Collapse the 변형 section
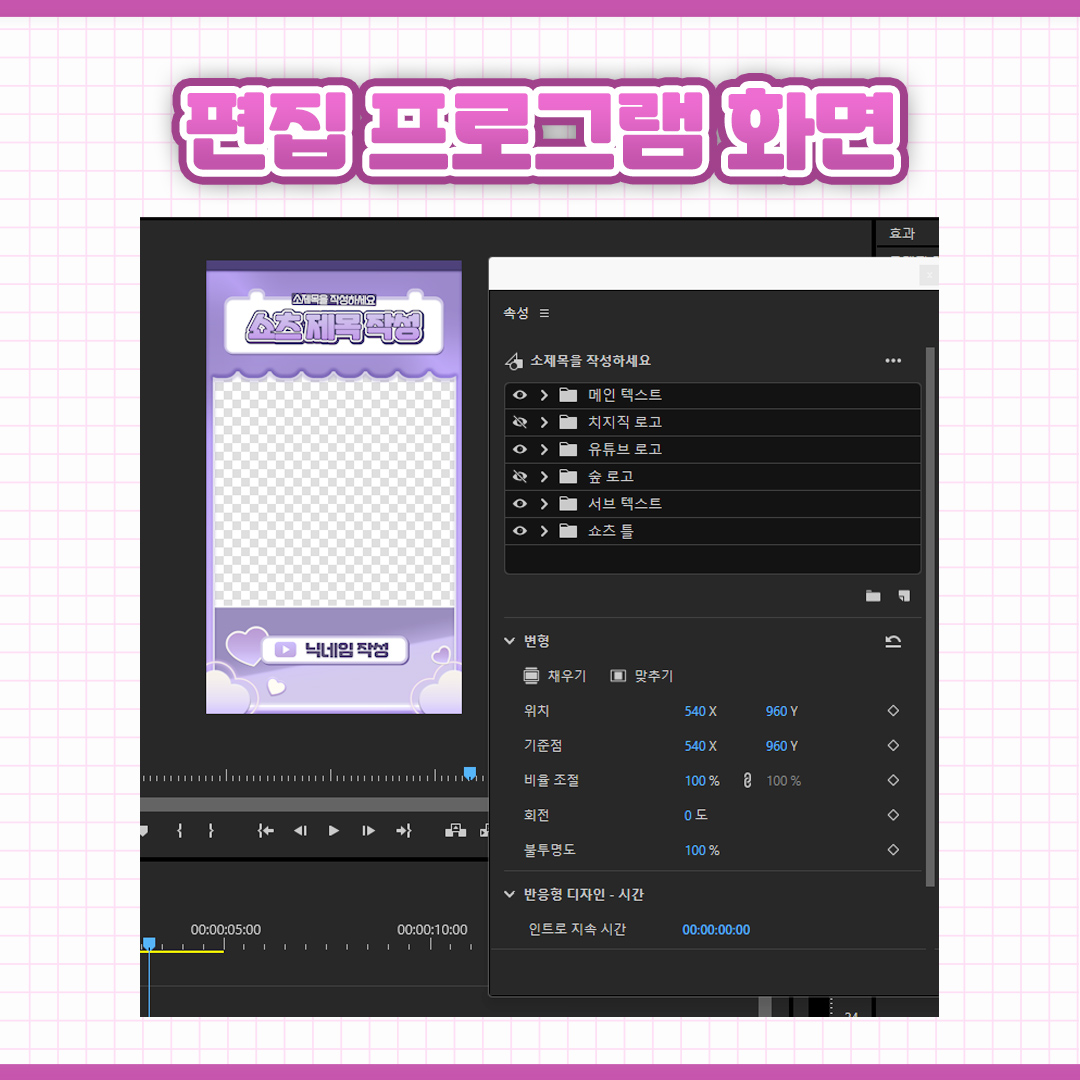The image size is (1080, 1080). [x=510, y=641]
